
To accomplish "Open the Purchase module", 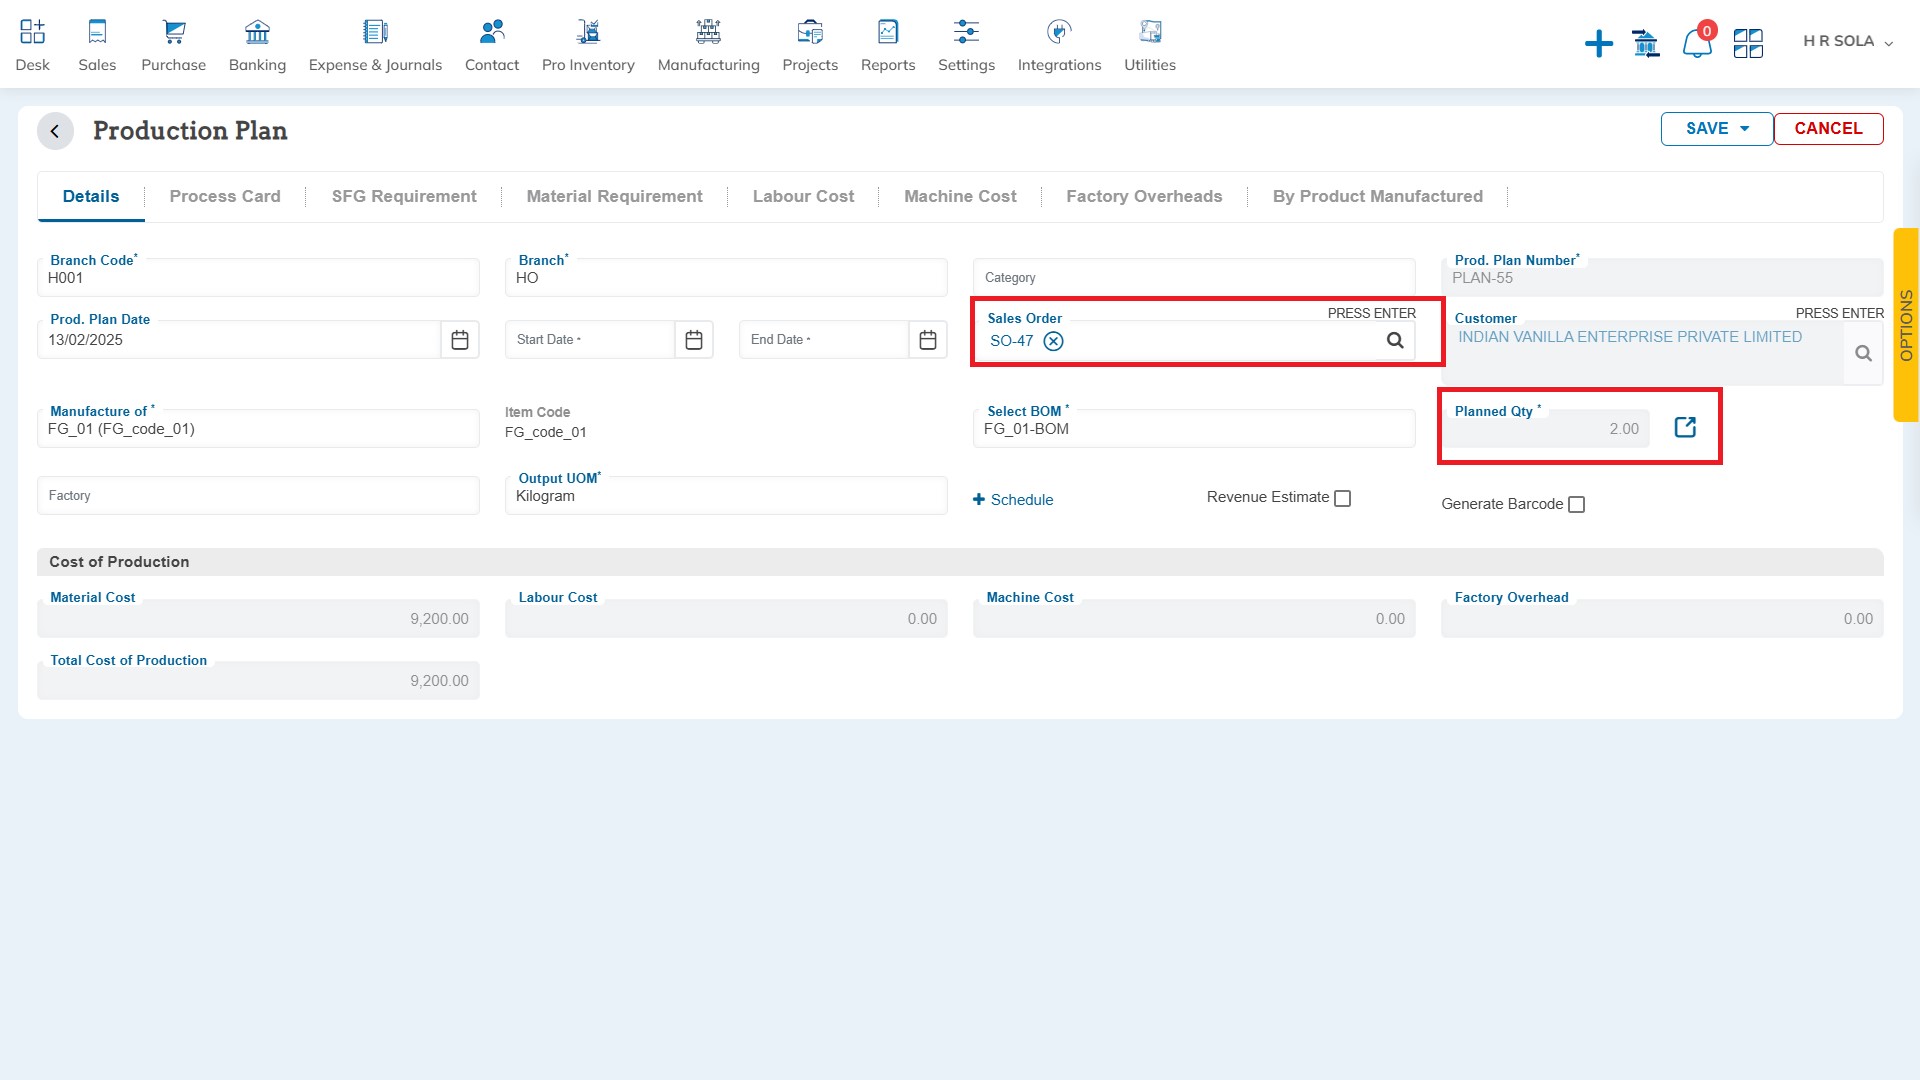I will (173, 45).
